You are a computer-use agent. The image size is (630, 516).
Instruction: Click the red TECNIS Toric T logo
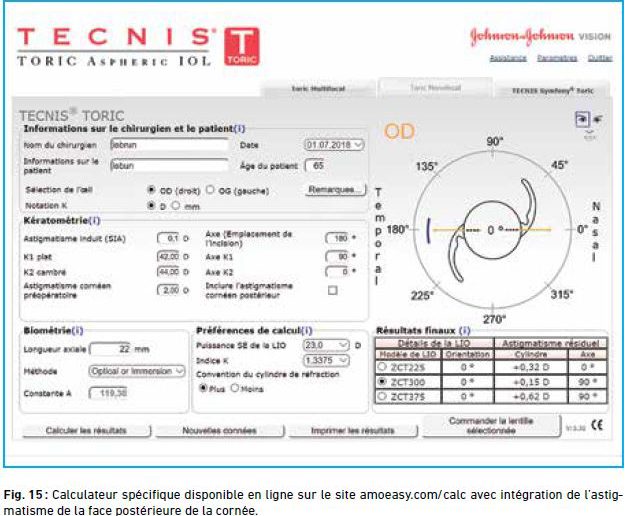[241, 46]
